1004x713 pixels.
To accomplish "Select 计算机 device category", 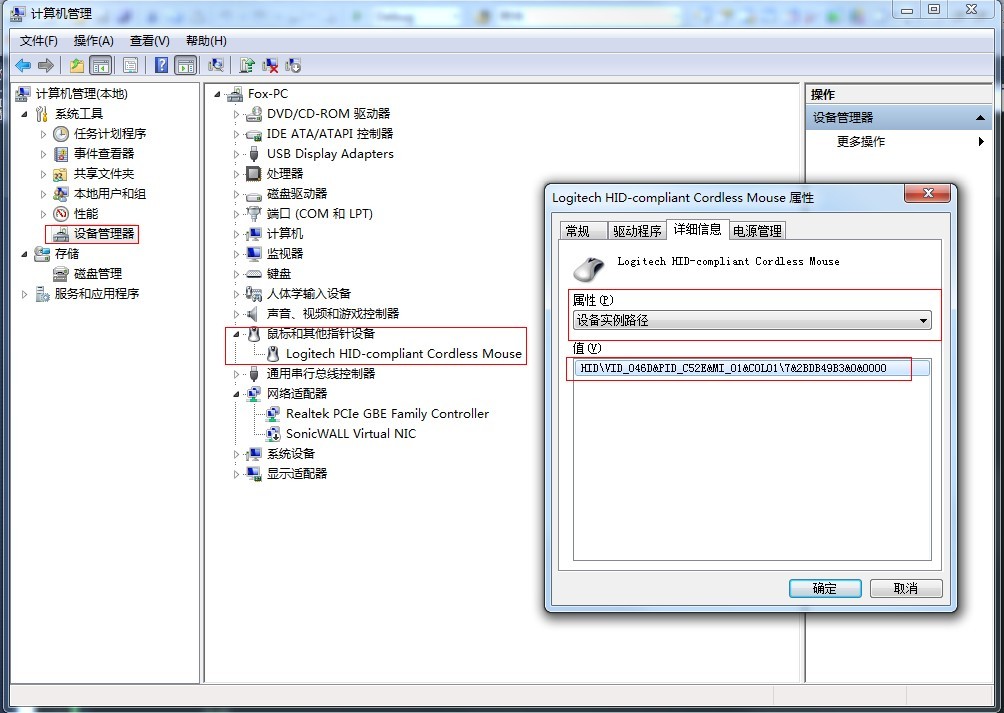I will 285,234.
